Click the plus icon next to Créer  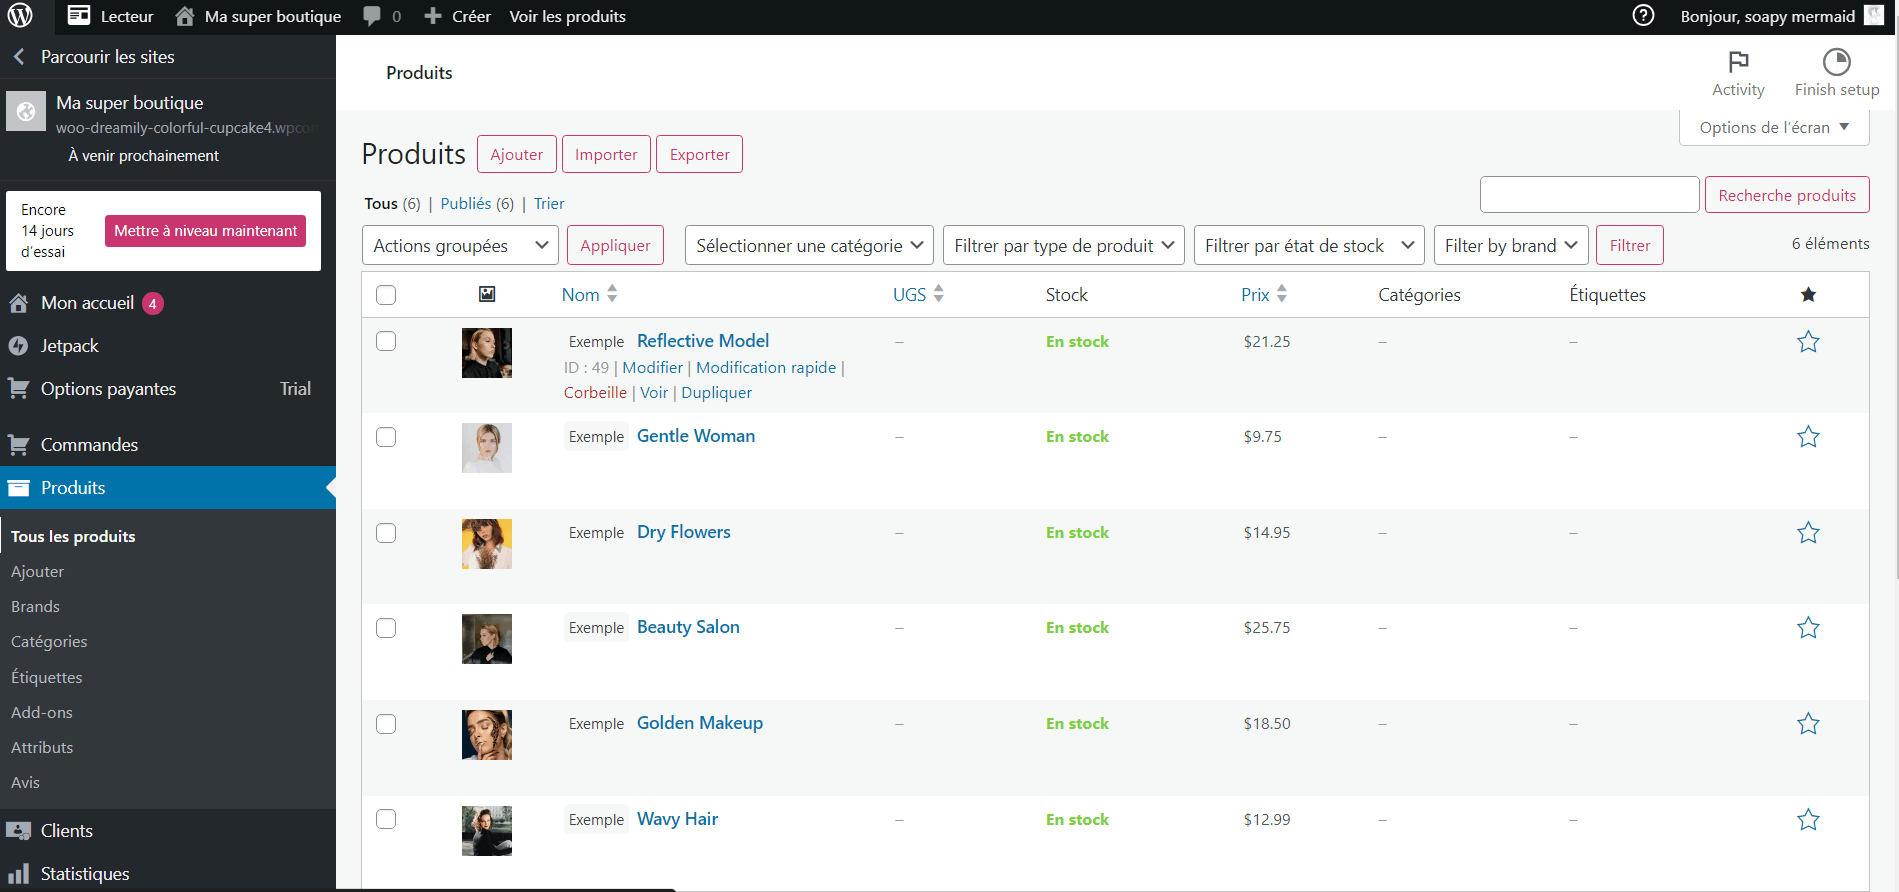click(x=433, y=16)
